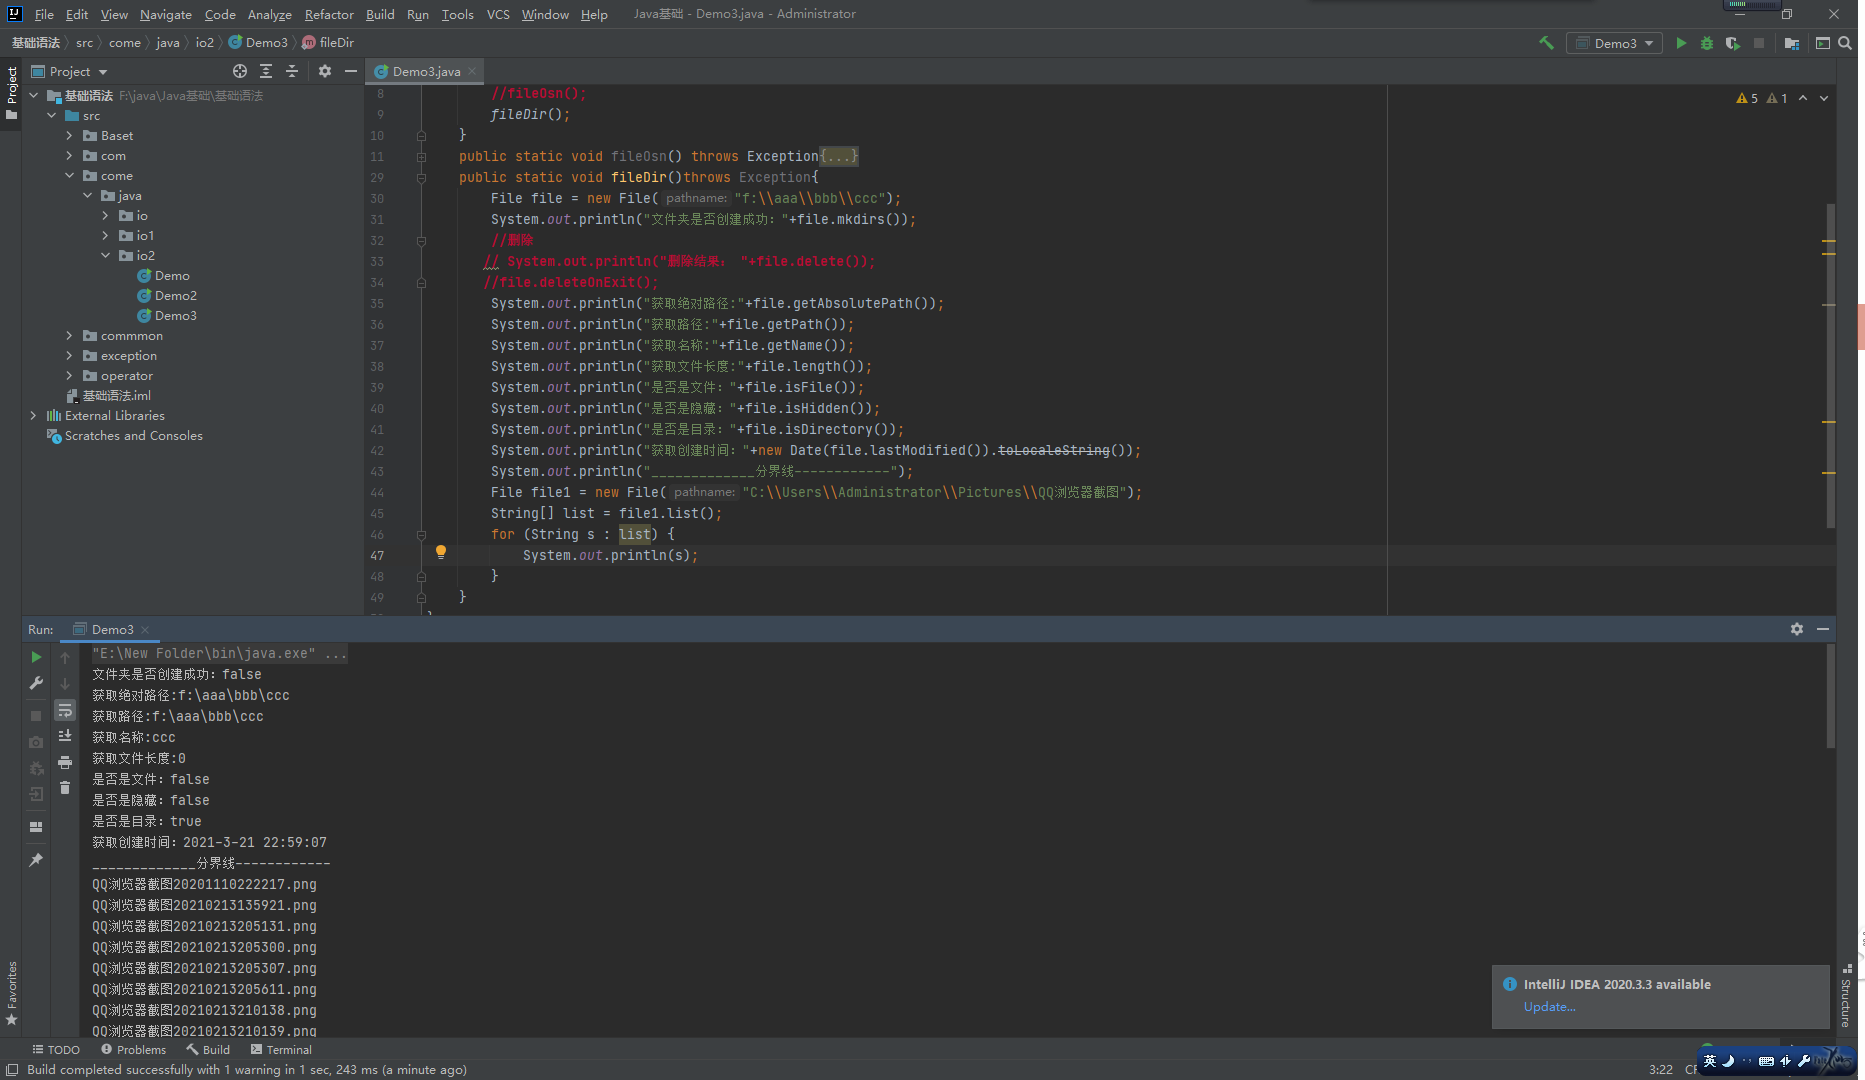
Task: Run Demo3 with the green play button
Action: 1681,43
